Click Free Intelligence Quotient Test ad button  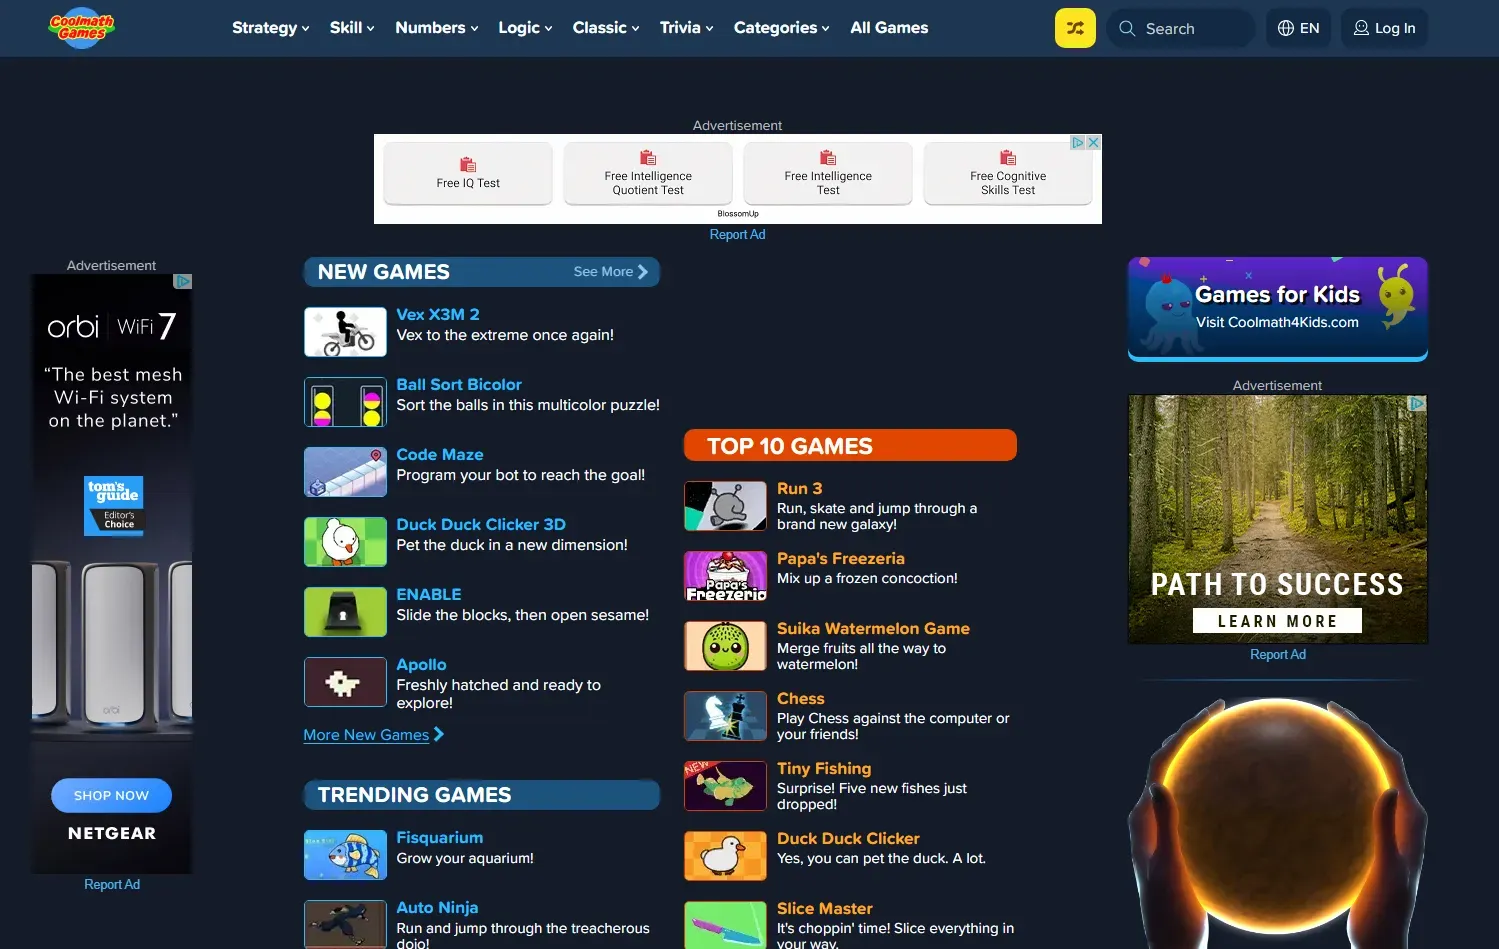[648, 173]
